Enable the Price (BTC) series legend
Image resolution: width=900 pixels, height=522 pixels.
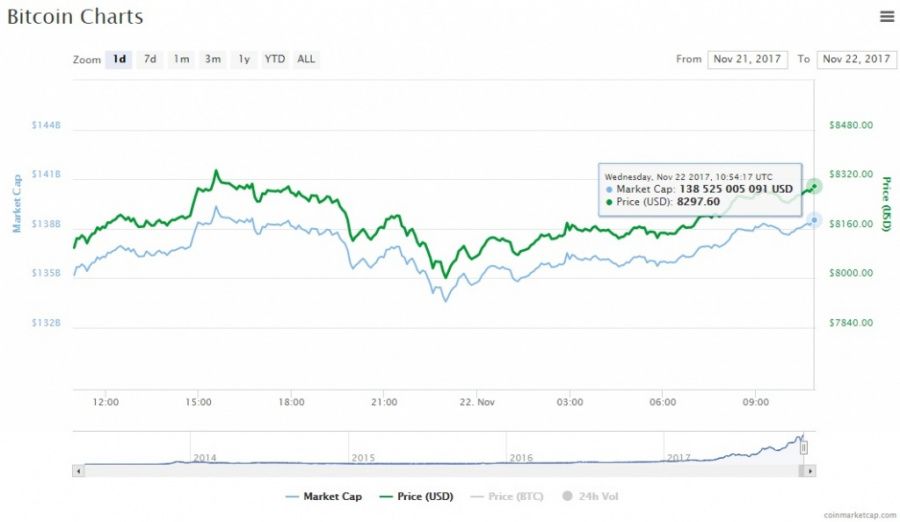[507, 496]
